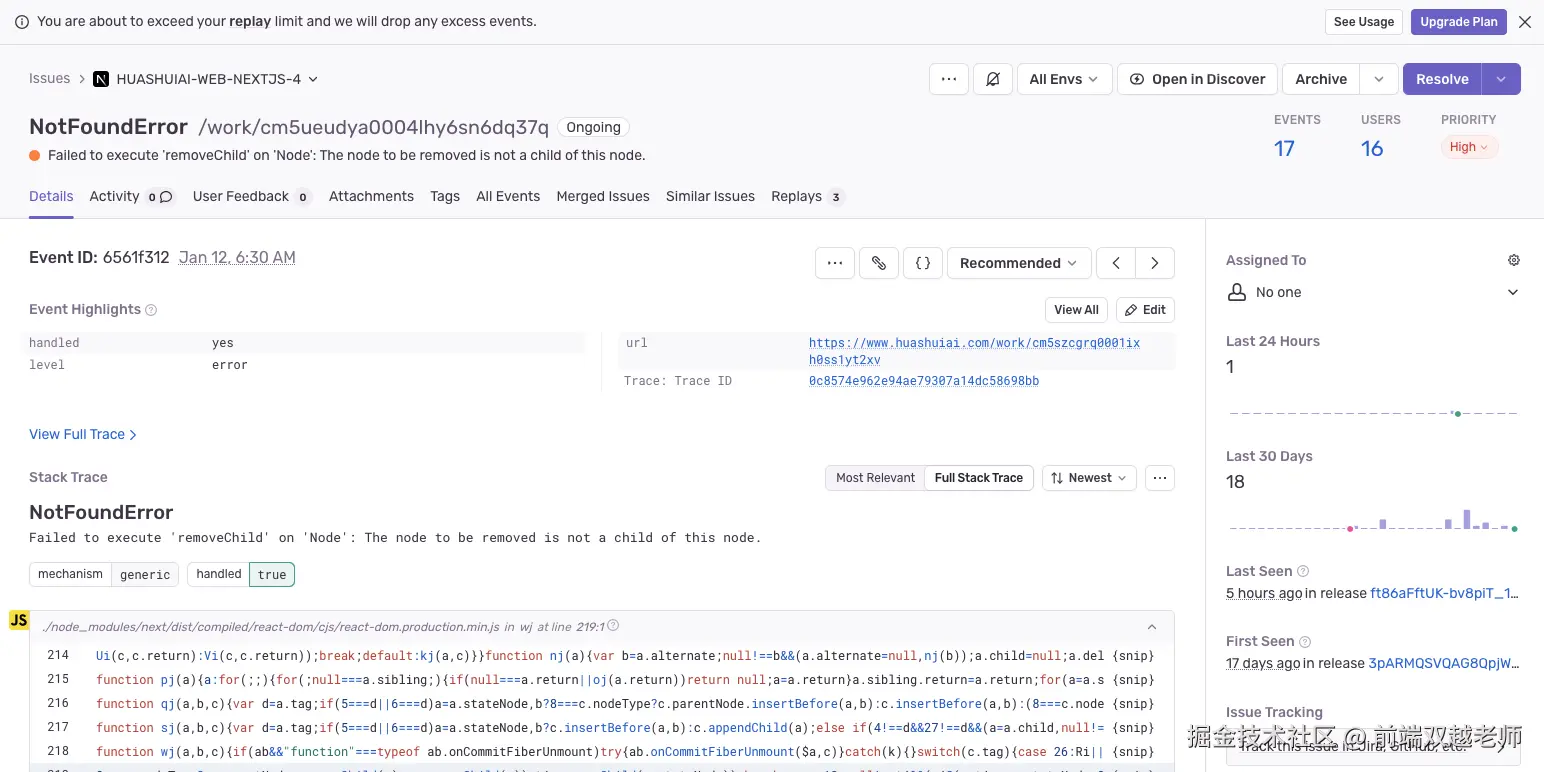This screenshot has width=1544, height=772.
Task: Switch to Most Relevant stack trace
Action: pyautogui.click(x=875, y=478)
